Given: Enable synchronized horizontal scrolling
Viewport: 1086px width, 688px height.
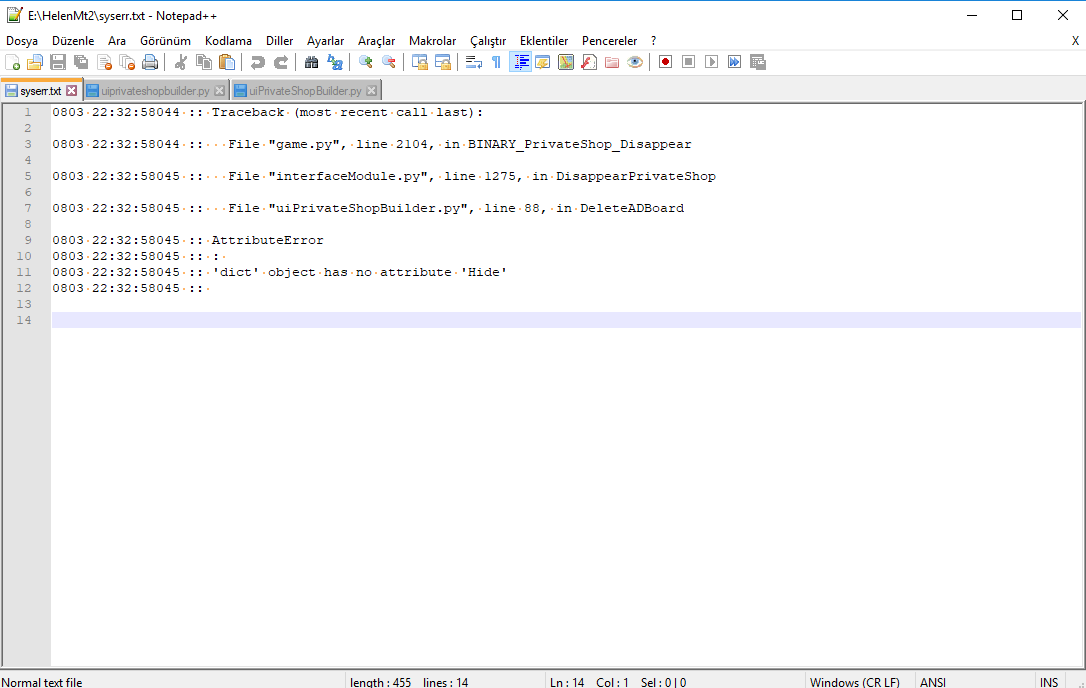Looking at the screenshot, I should coord(443,62).
